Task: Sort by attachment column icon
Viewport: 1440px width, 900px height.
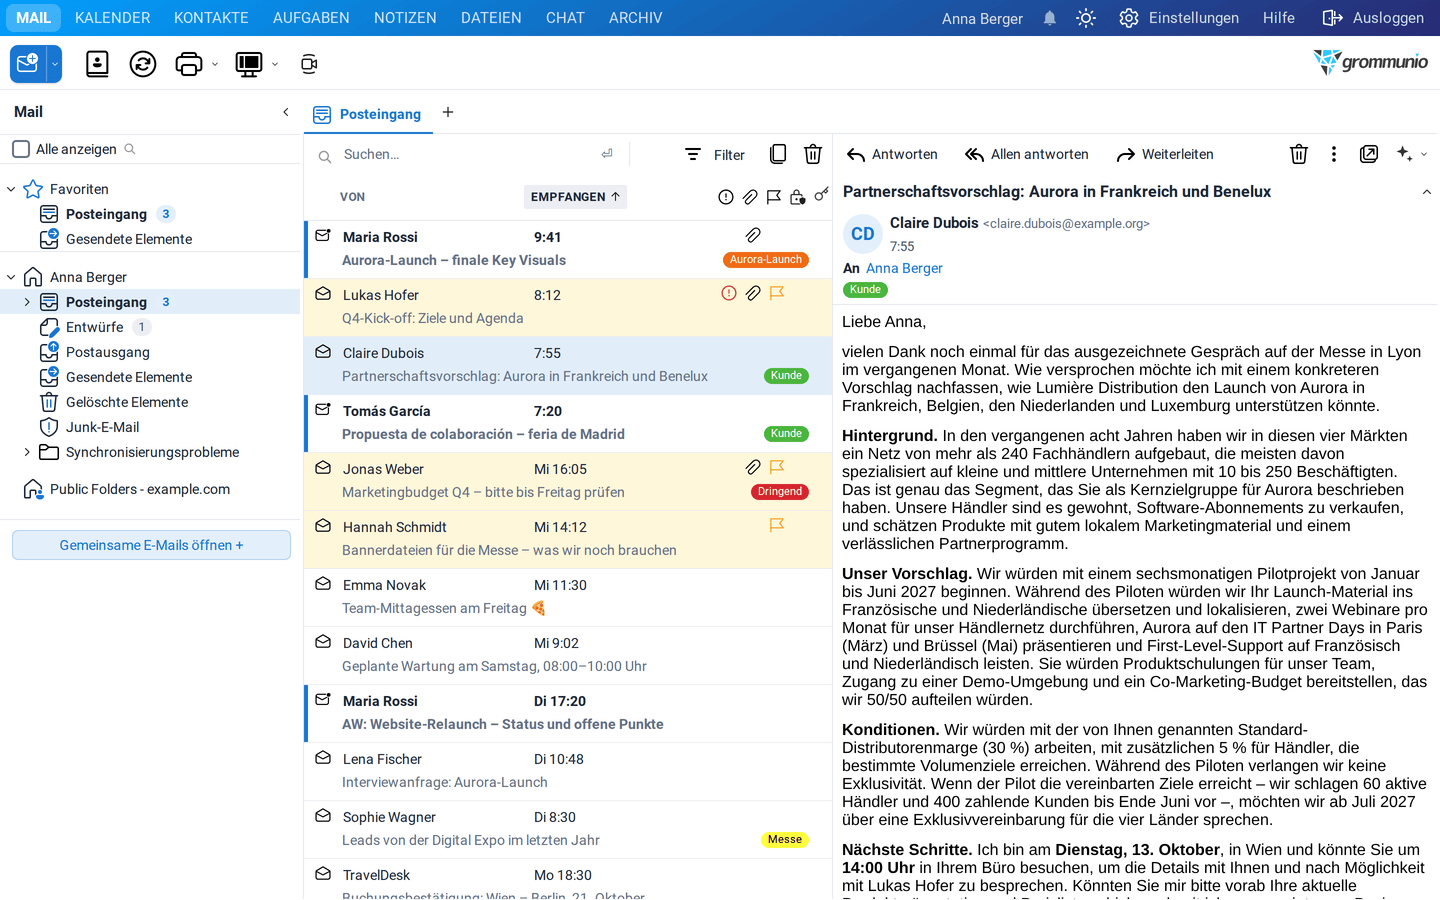Action: coord(750,197)
